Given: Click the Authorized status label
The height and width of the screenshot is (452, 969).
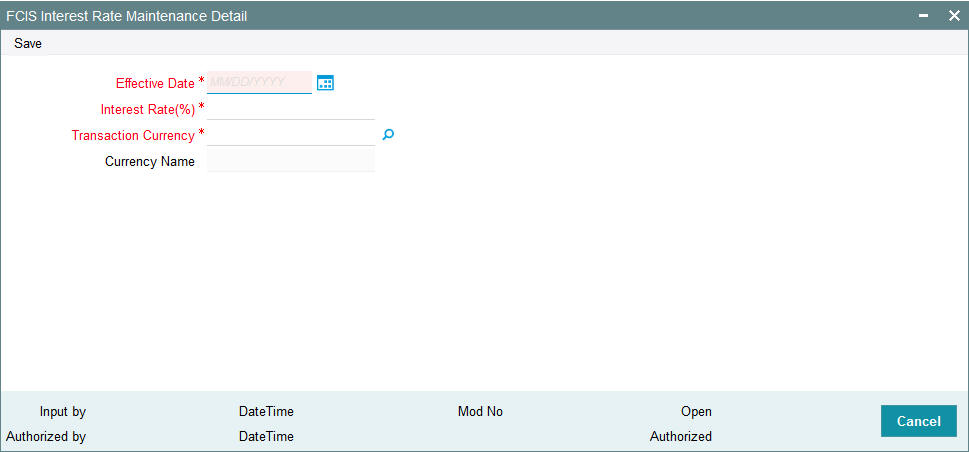Looking at the screenshot, I should pos(681,437).
